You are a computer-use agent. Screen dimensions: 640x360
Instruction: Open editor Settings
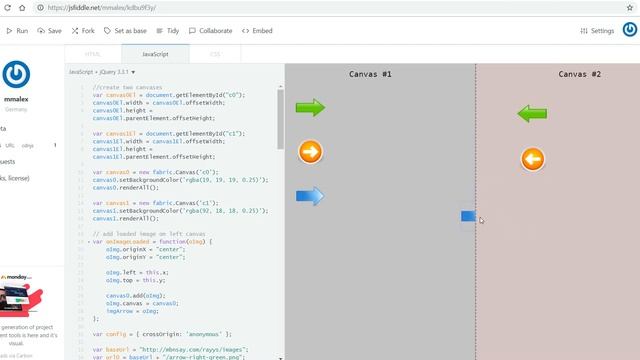tap(597, 31)
